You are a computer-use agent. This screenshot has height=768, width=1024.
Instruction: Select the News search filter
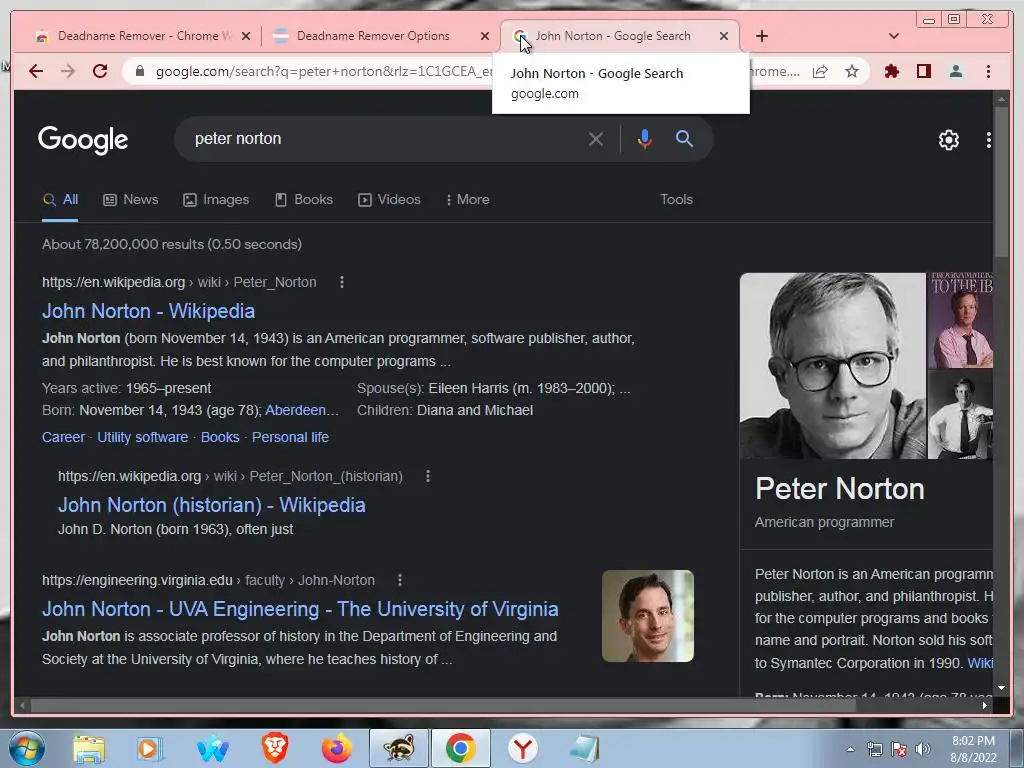click(x=131, y=200)
